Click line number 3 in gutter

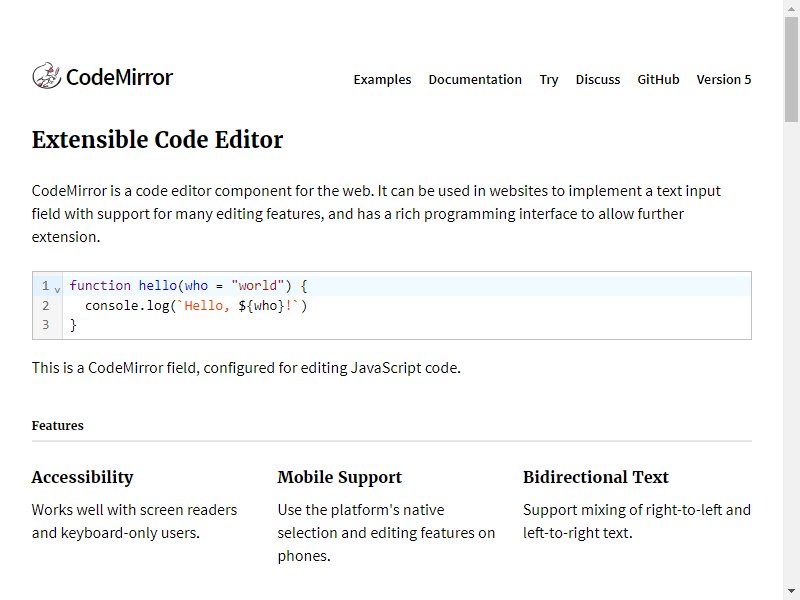click(x=45, y=324)
